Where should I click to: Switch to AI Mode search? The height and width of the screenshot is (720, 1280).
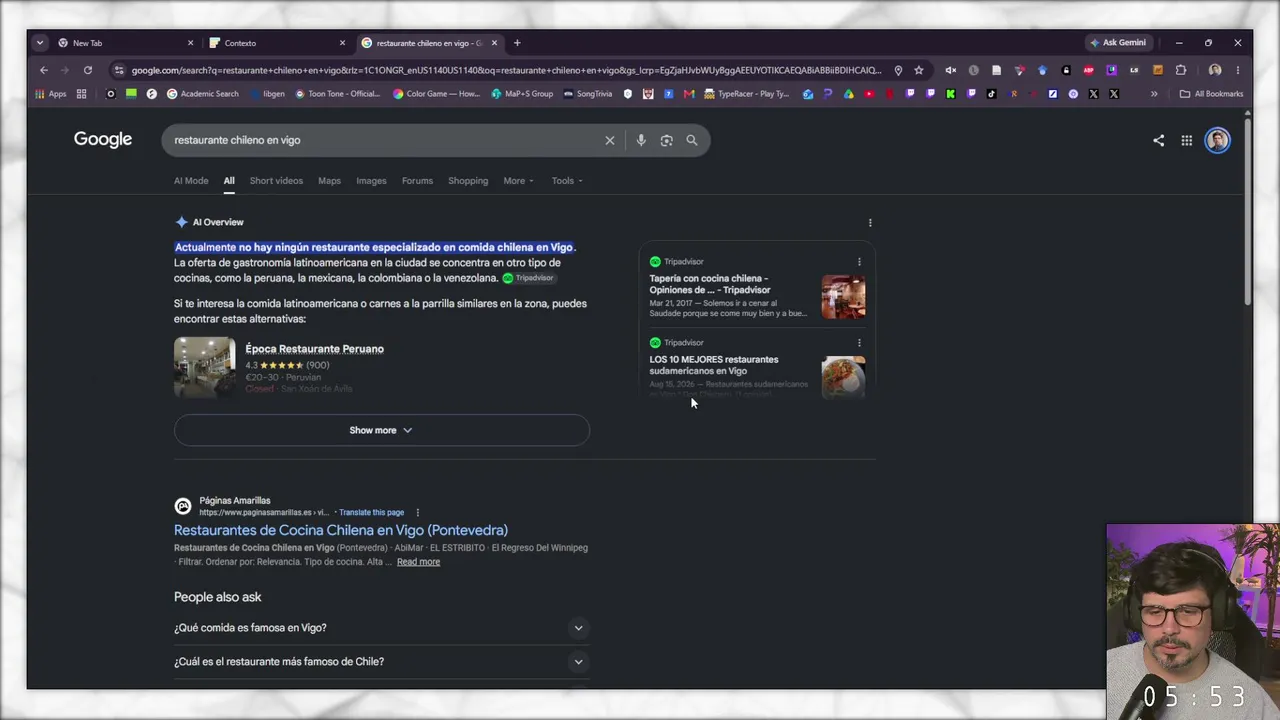pos(191,181)
